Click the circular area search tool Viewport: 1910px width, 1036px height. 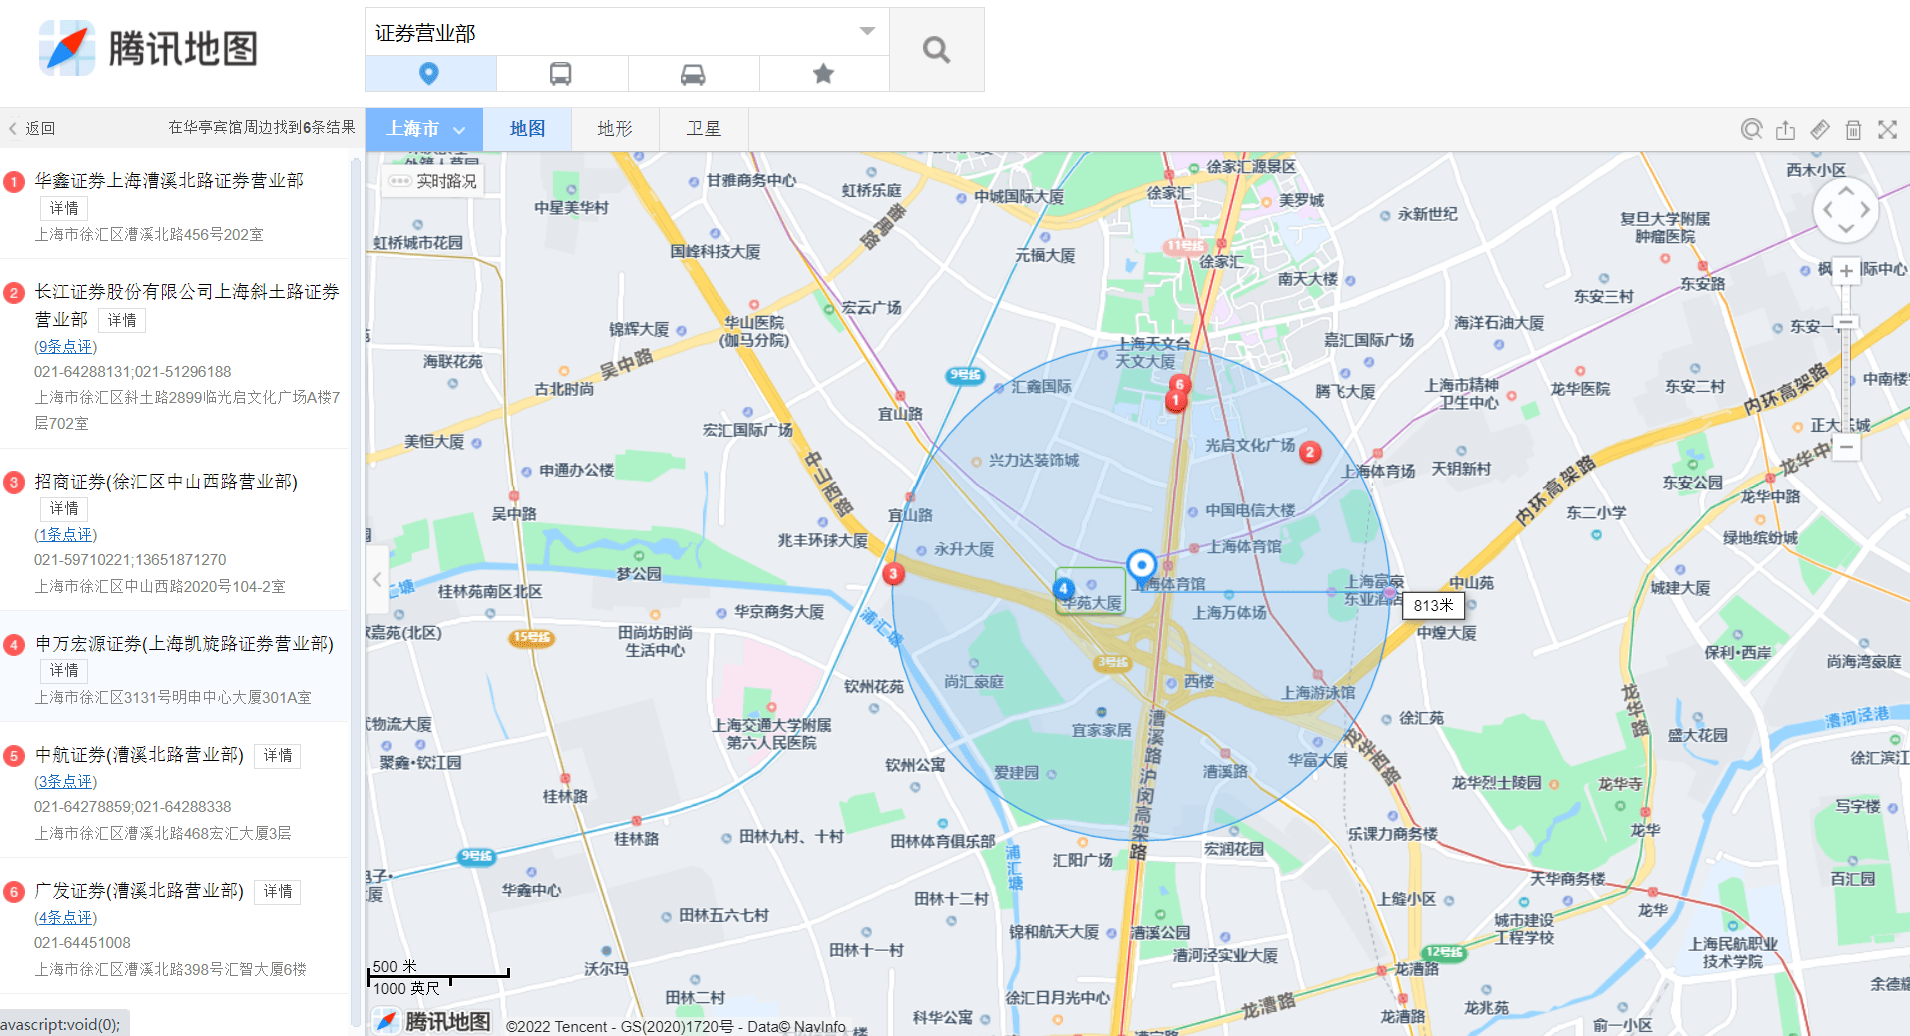tap(1751, 130)
